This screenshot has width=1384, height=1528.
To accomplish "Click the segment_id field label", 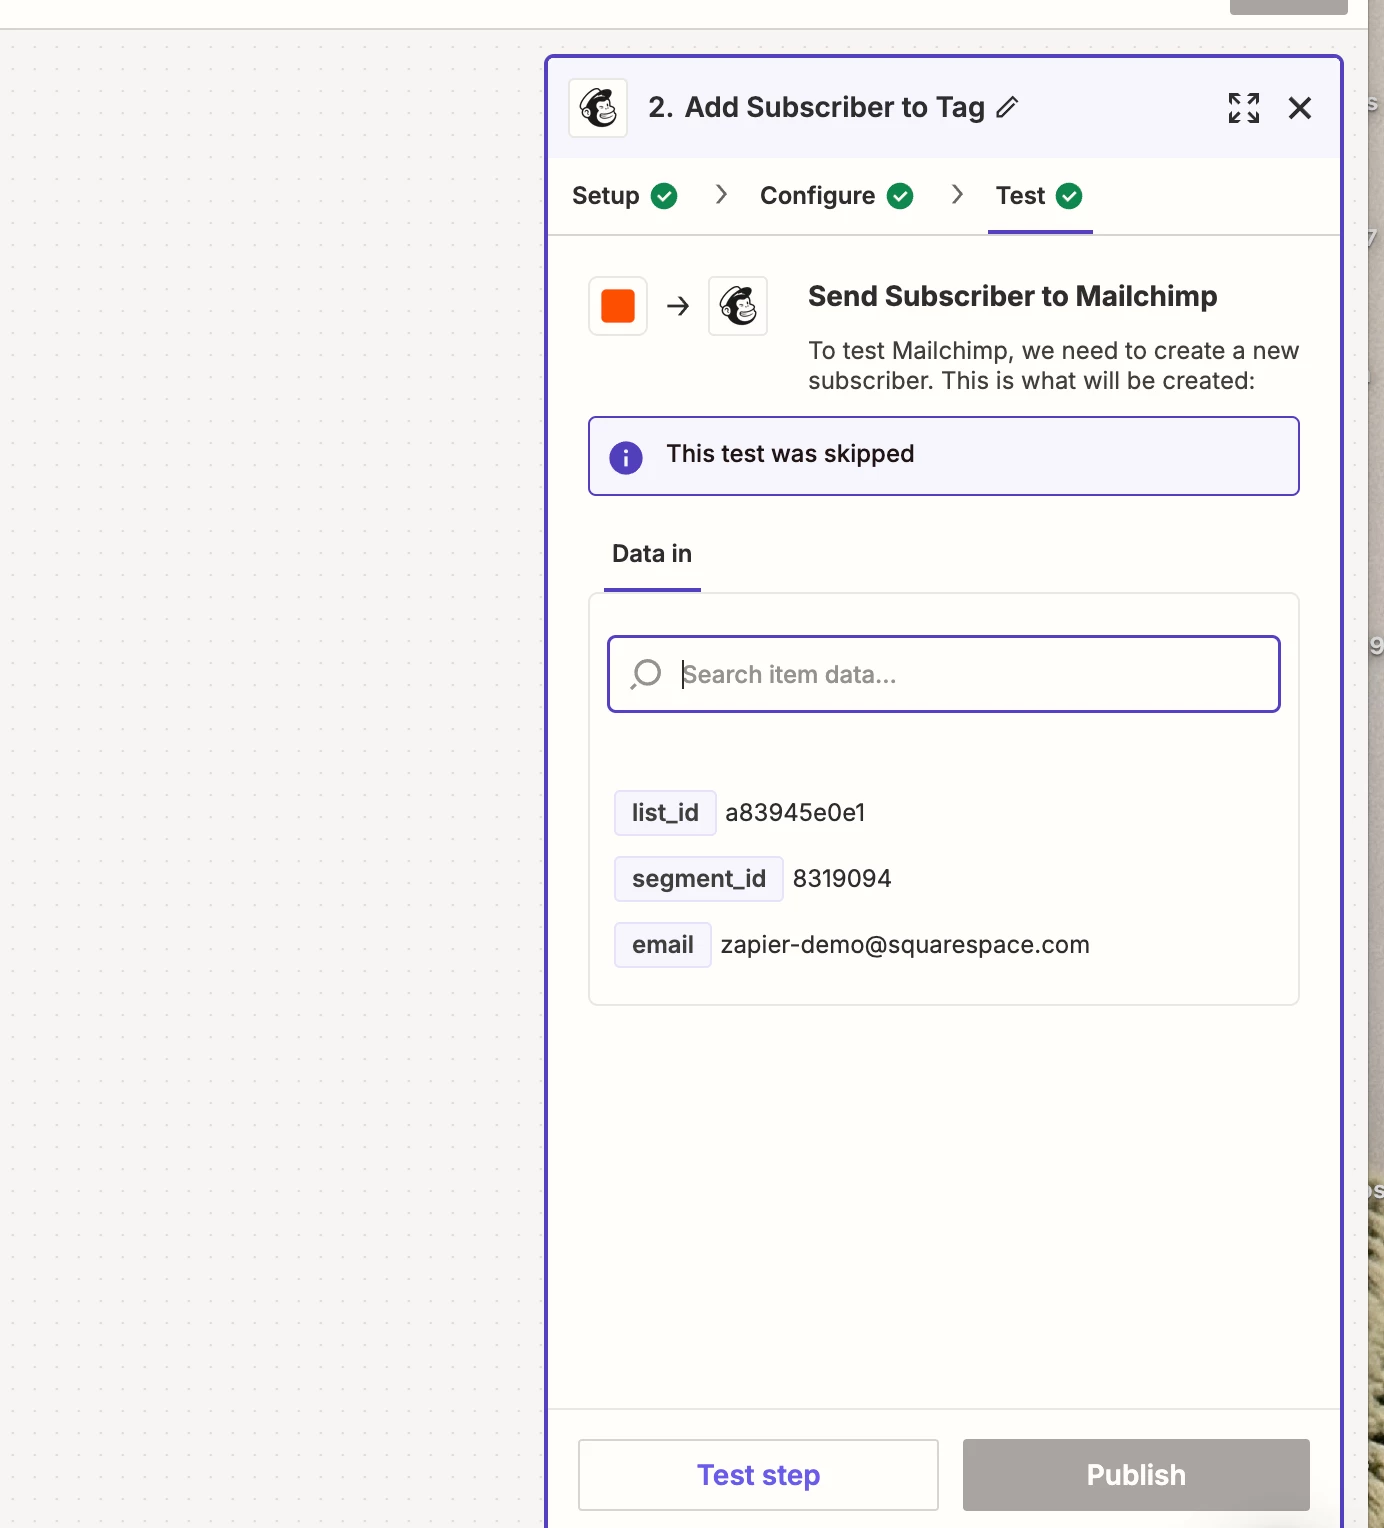I will pyautogui.click(x=699, y=879).
